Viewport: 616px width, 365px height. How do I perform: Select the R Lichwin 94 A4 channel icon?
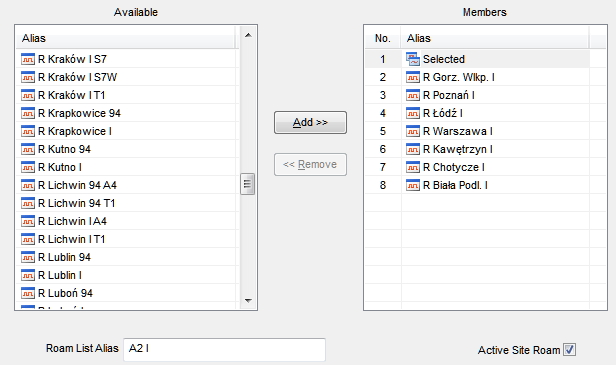point(28,185)
